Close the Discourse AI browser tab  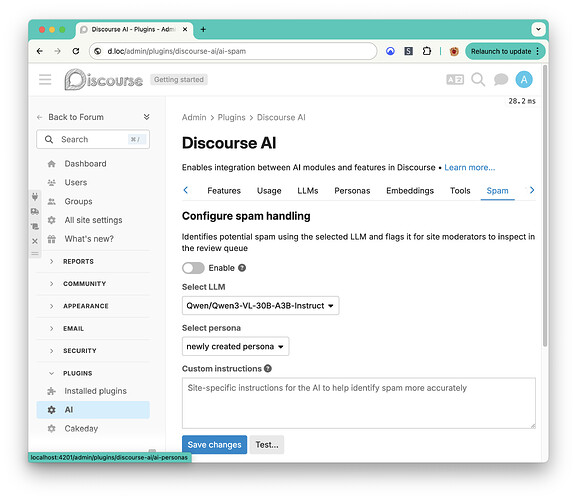(x=185, y=29)
